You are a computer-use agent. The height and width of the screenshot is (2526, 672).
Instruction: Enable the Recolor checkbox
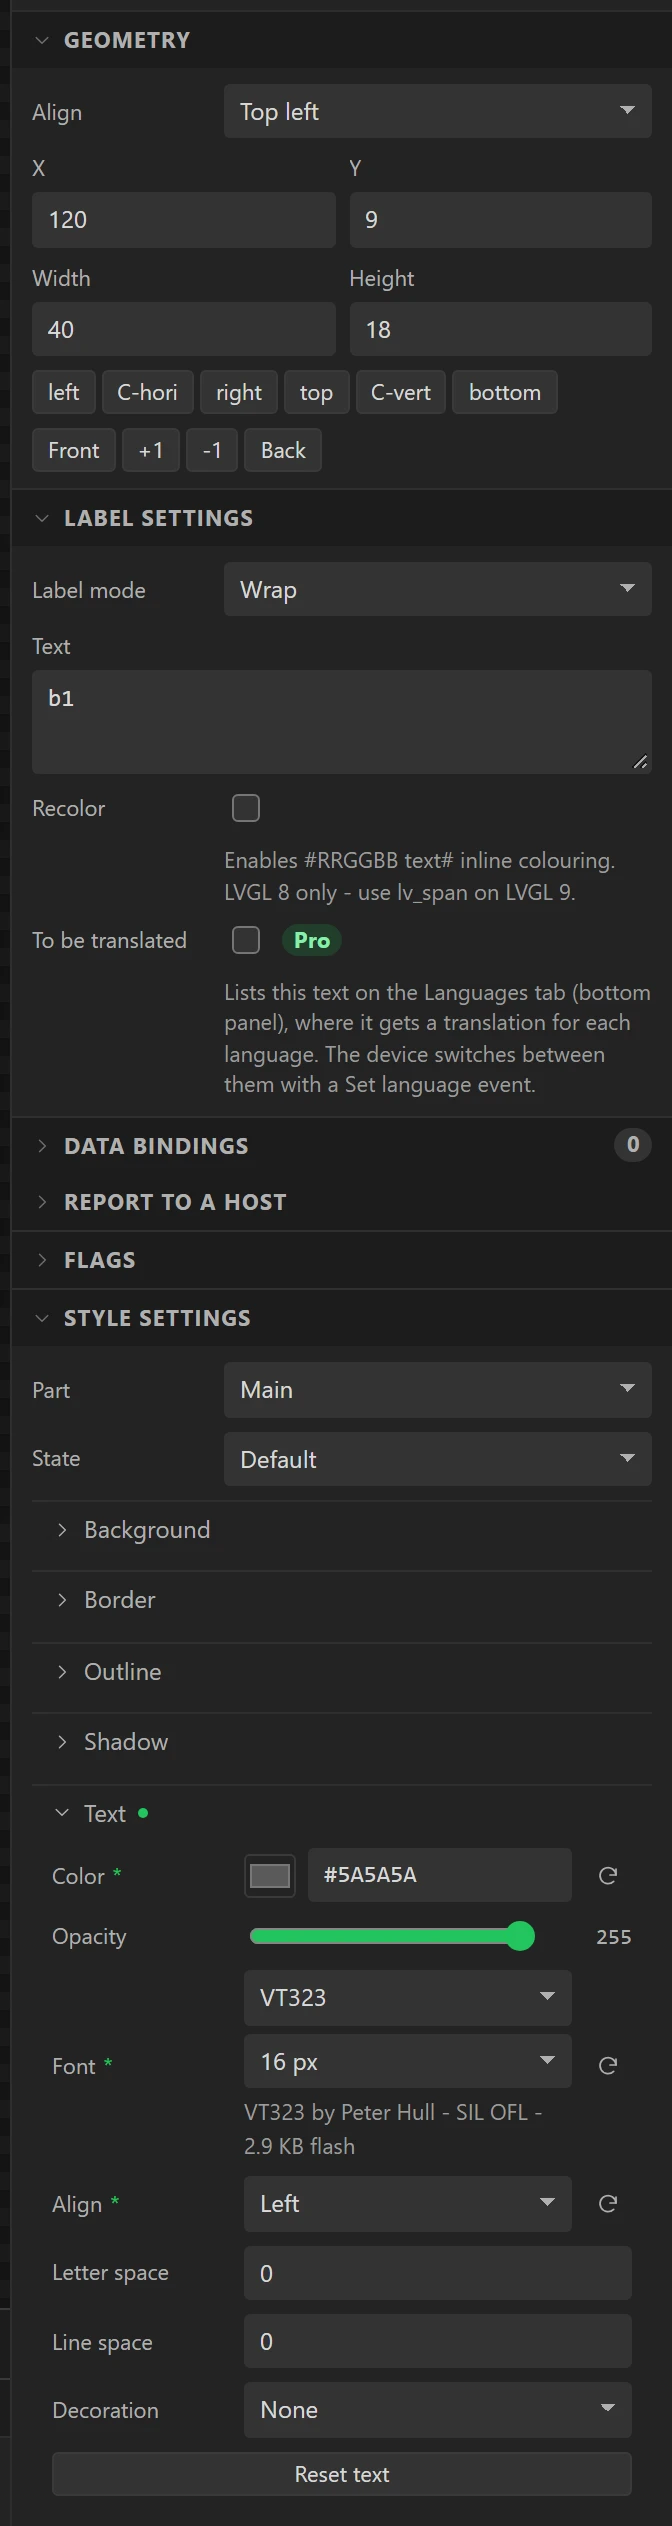[x=246, y=808]
